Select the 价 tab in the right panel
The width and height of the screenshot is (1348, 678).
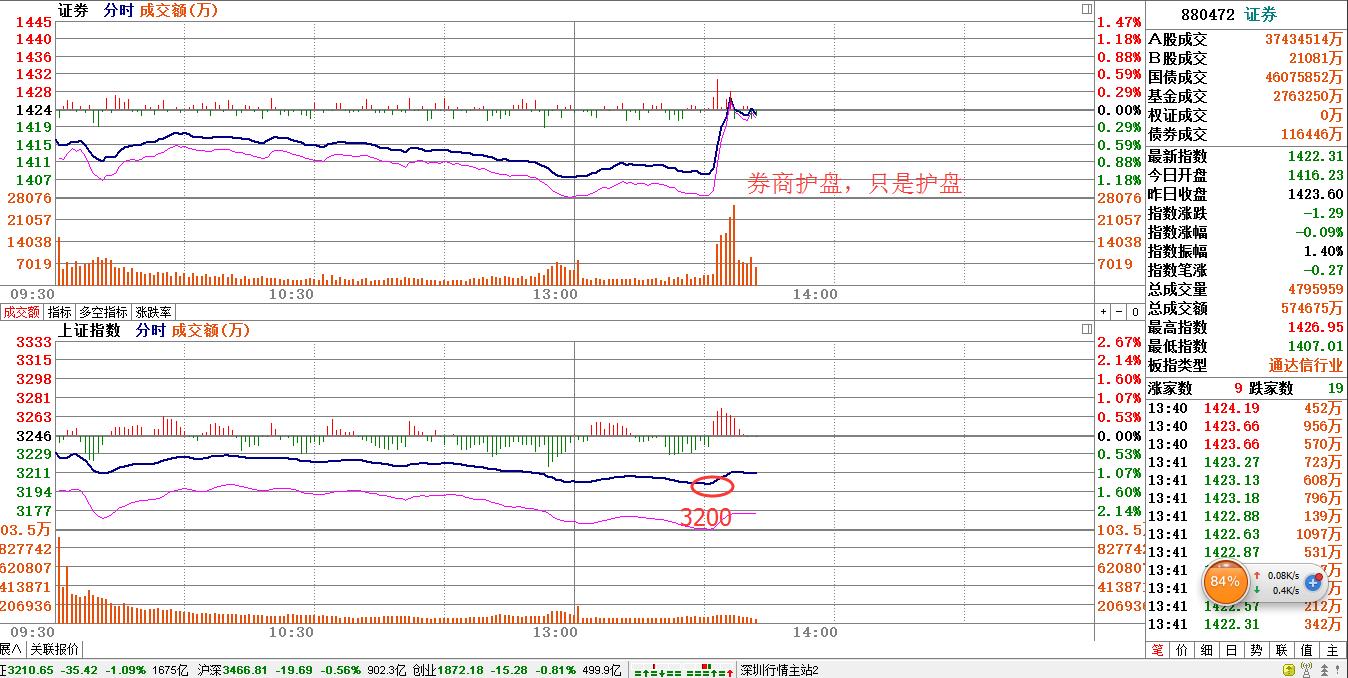(x=1182, y=650)
